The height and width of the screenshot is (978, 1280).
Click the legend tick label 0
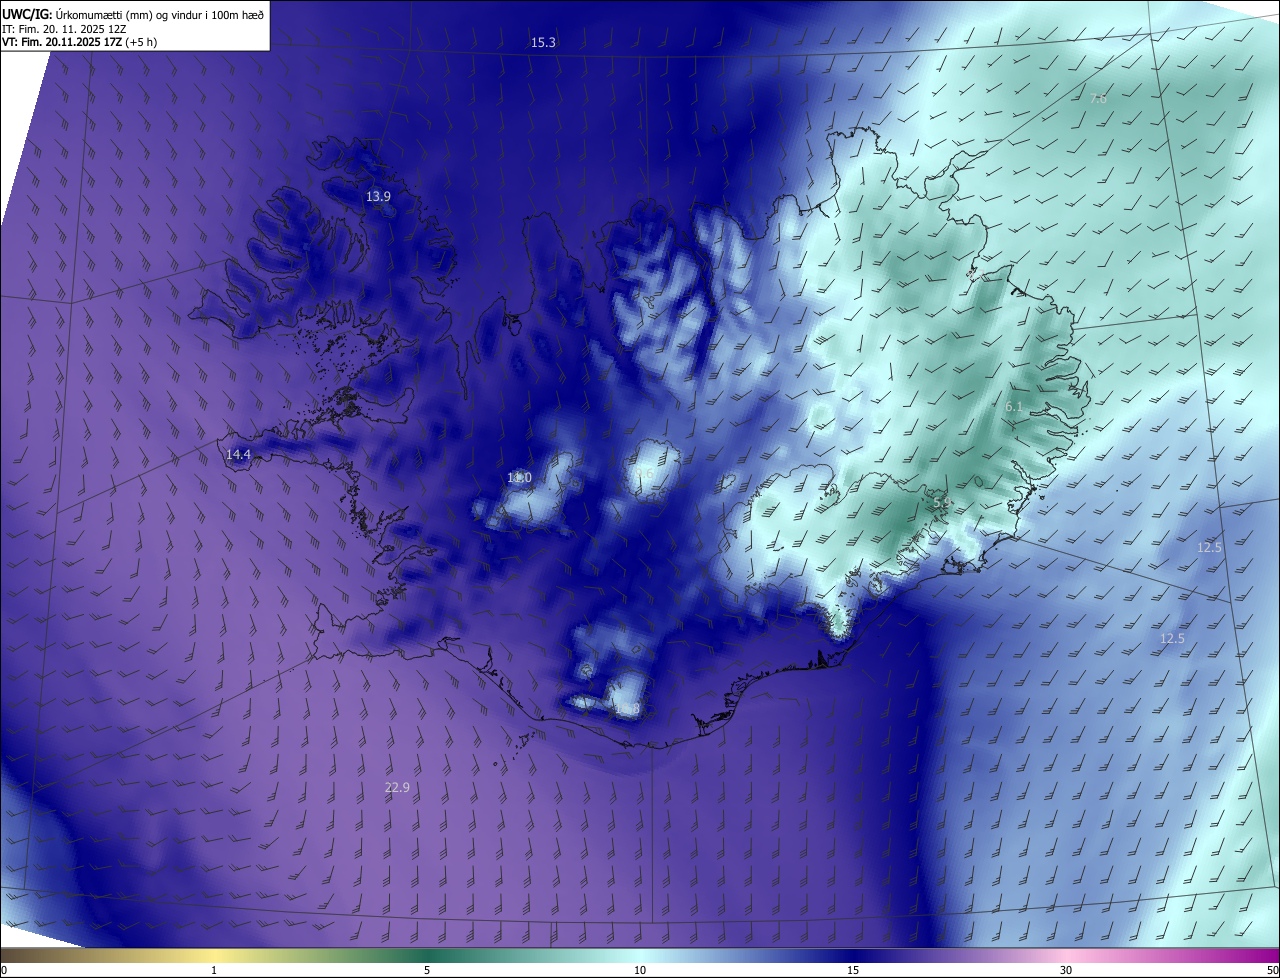pyautogui.click(x=4, y=970)
